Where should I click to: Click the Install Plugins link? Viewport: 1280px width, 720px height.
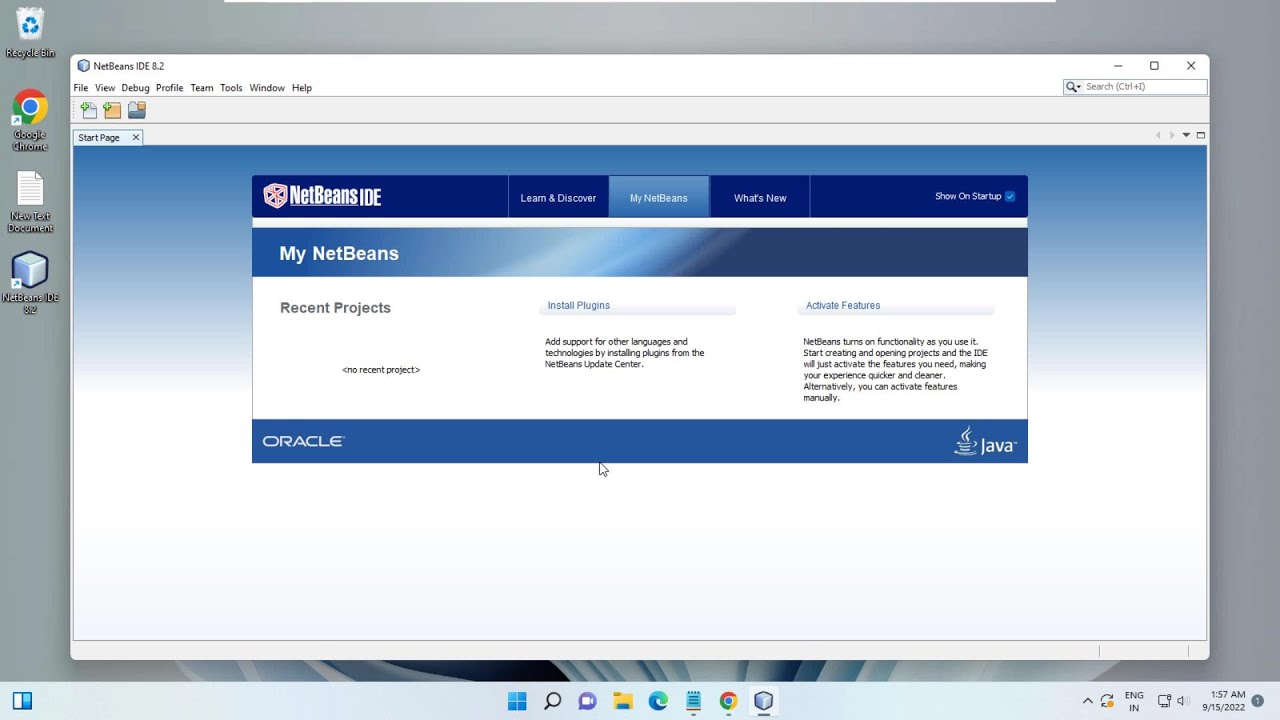pos(579,305)
